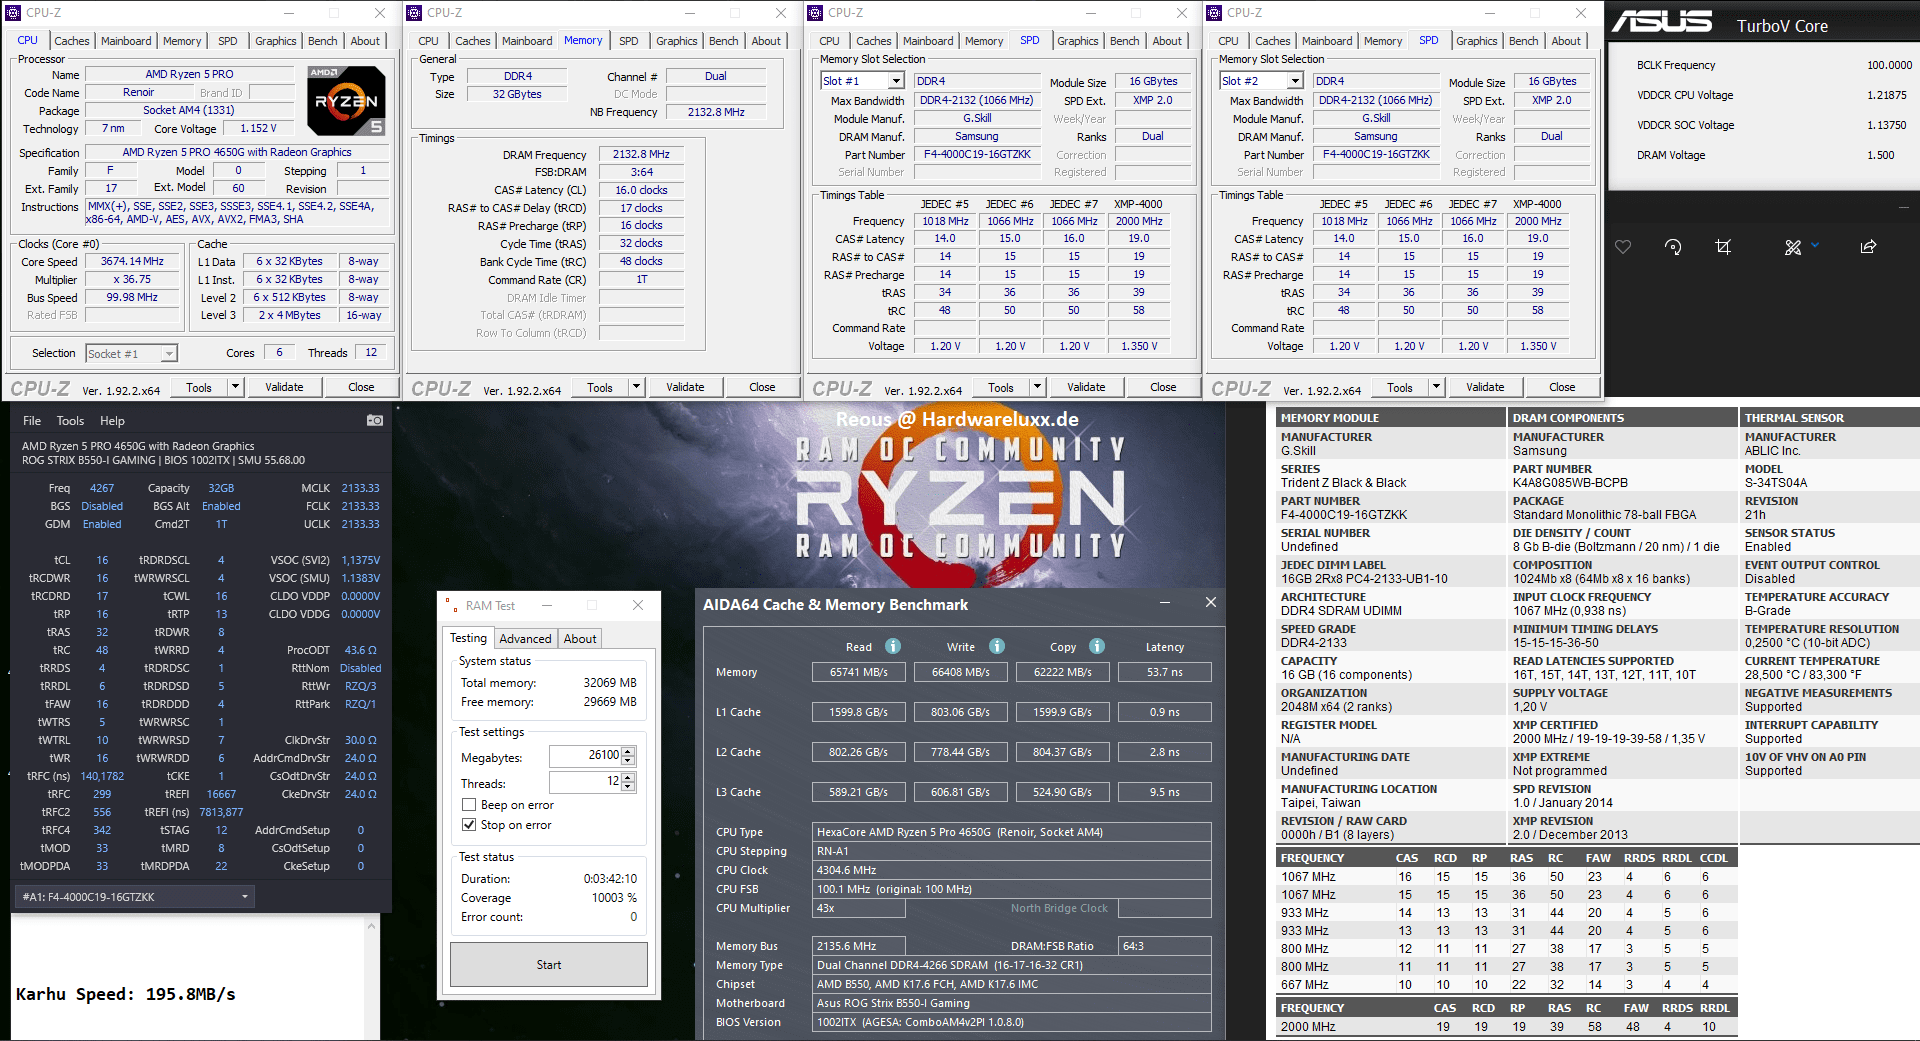This screenshot has height=1041, width=1920.
Task: Click AIDA64 Memory Read value 65741 MB/s
Action: tap(858, 672)
